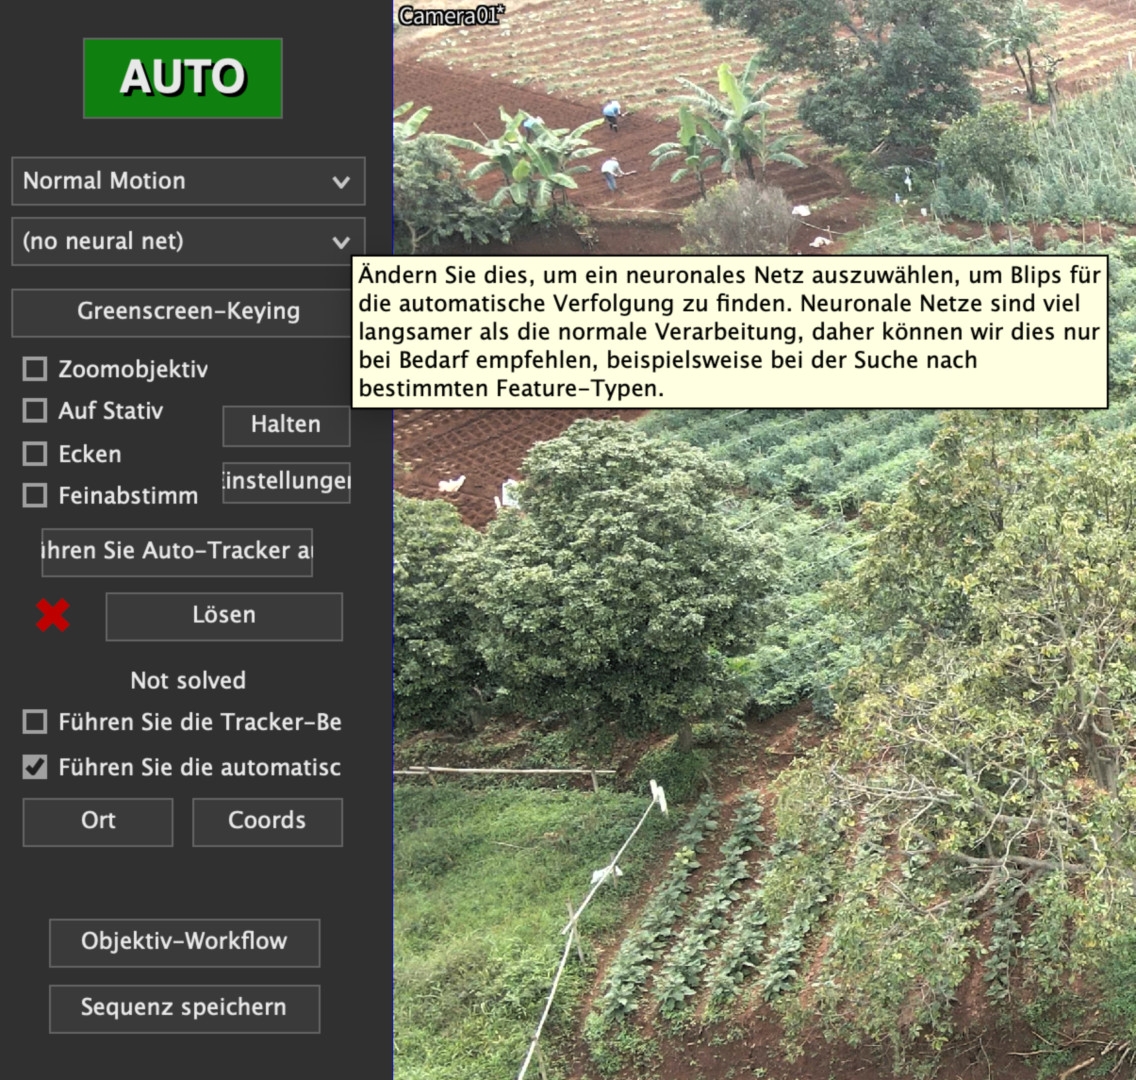This screenshot has height=1080, width=1136.
Task: Enable Führen Sie die Tracker-Be checkbox
Action: 35,722
